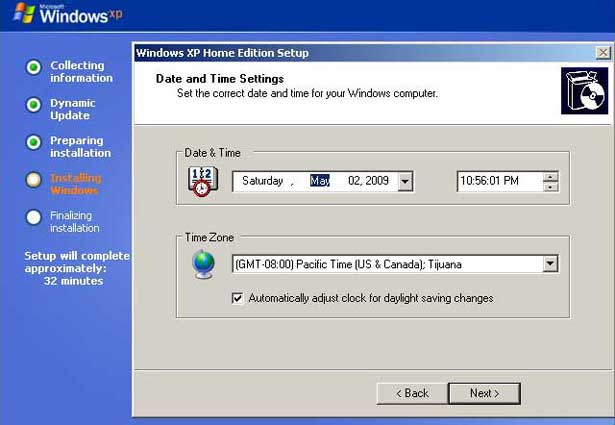Click the Installing Windows step bullet

[34, 180]
